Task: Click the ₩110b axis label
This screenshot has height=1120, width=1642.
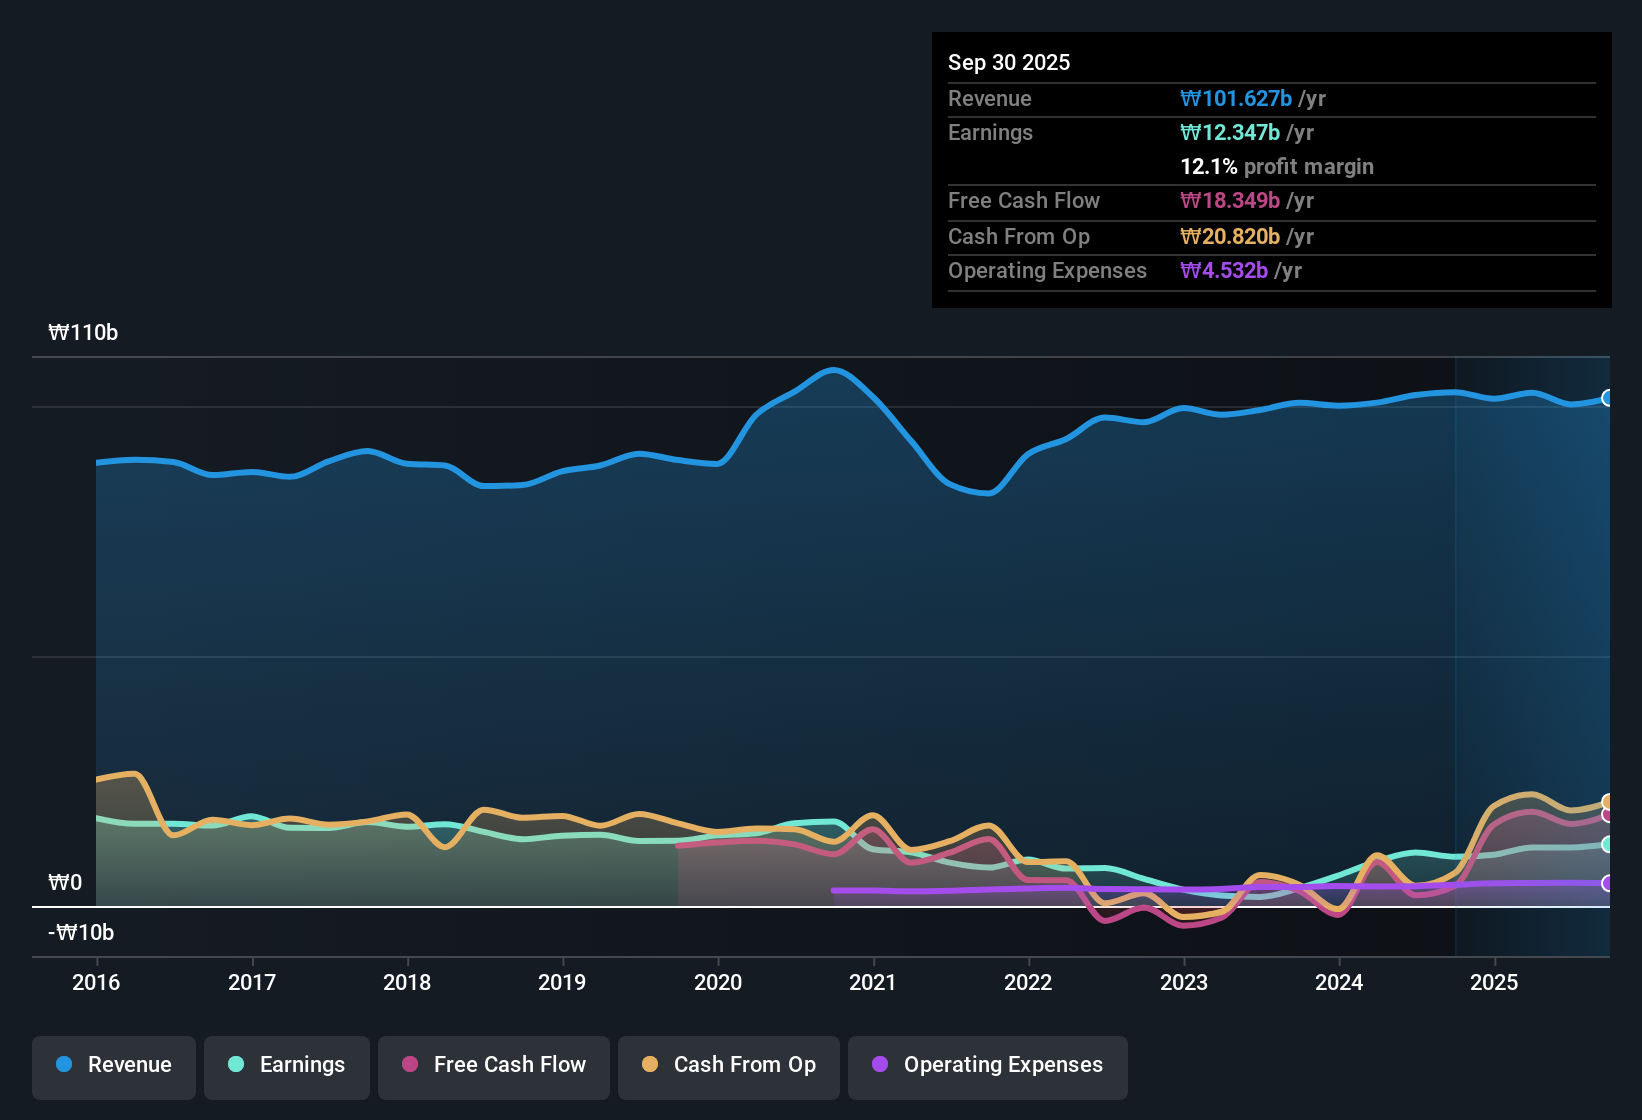Action: pos(84,333)
